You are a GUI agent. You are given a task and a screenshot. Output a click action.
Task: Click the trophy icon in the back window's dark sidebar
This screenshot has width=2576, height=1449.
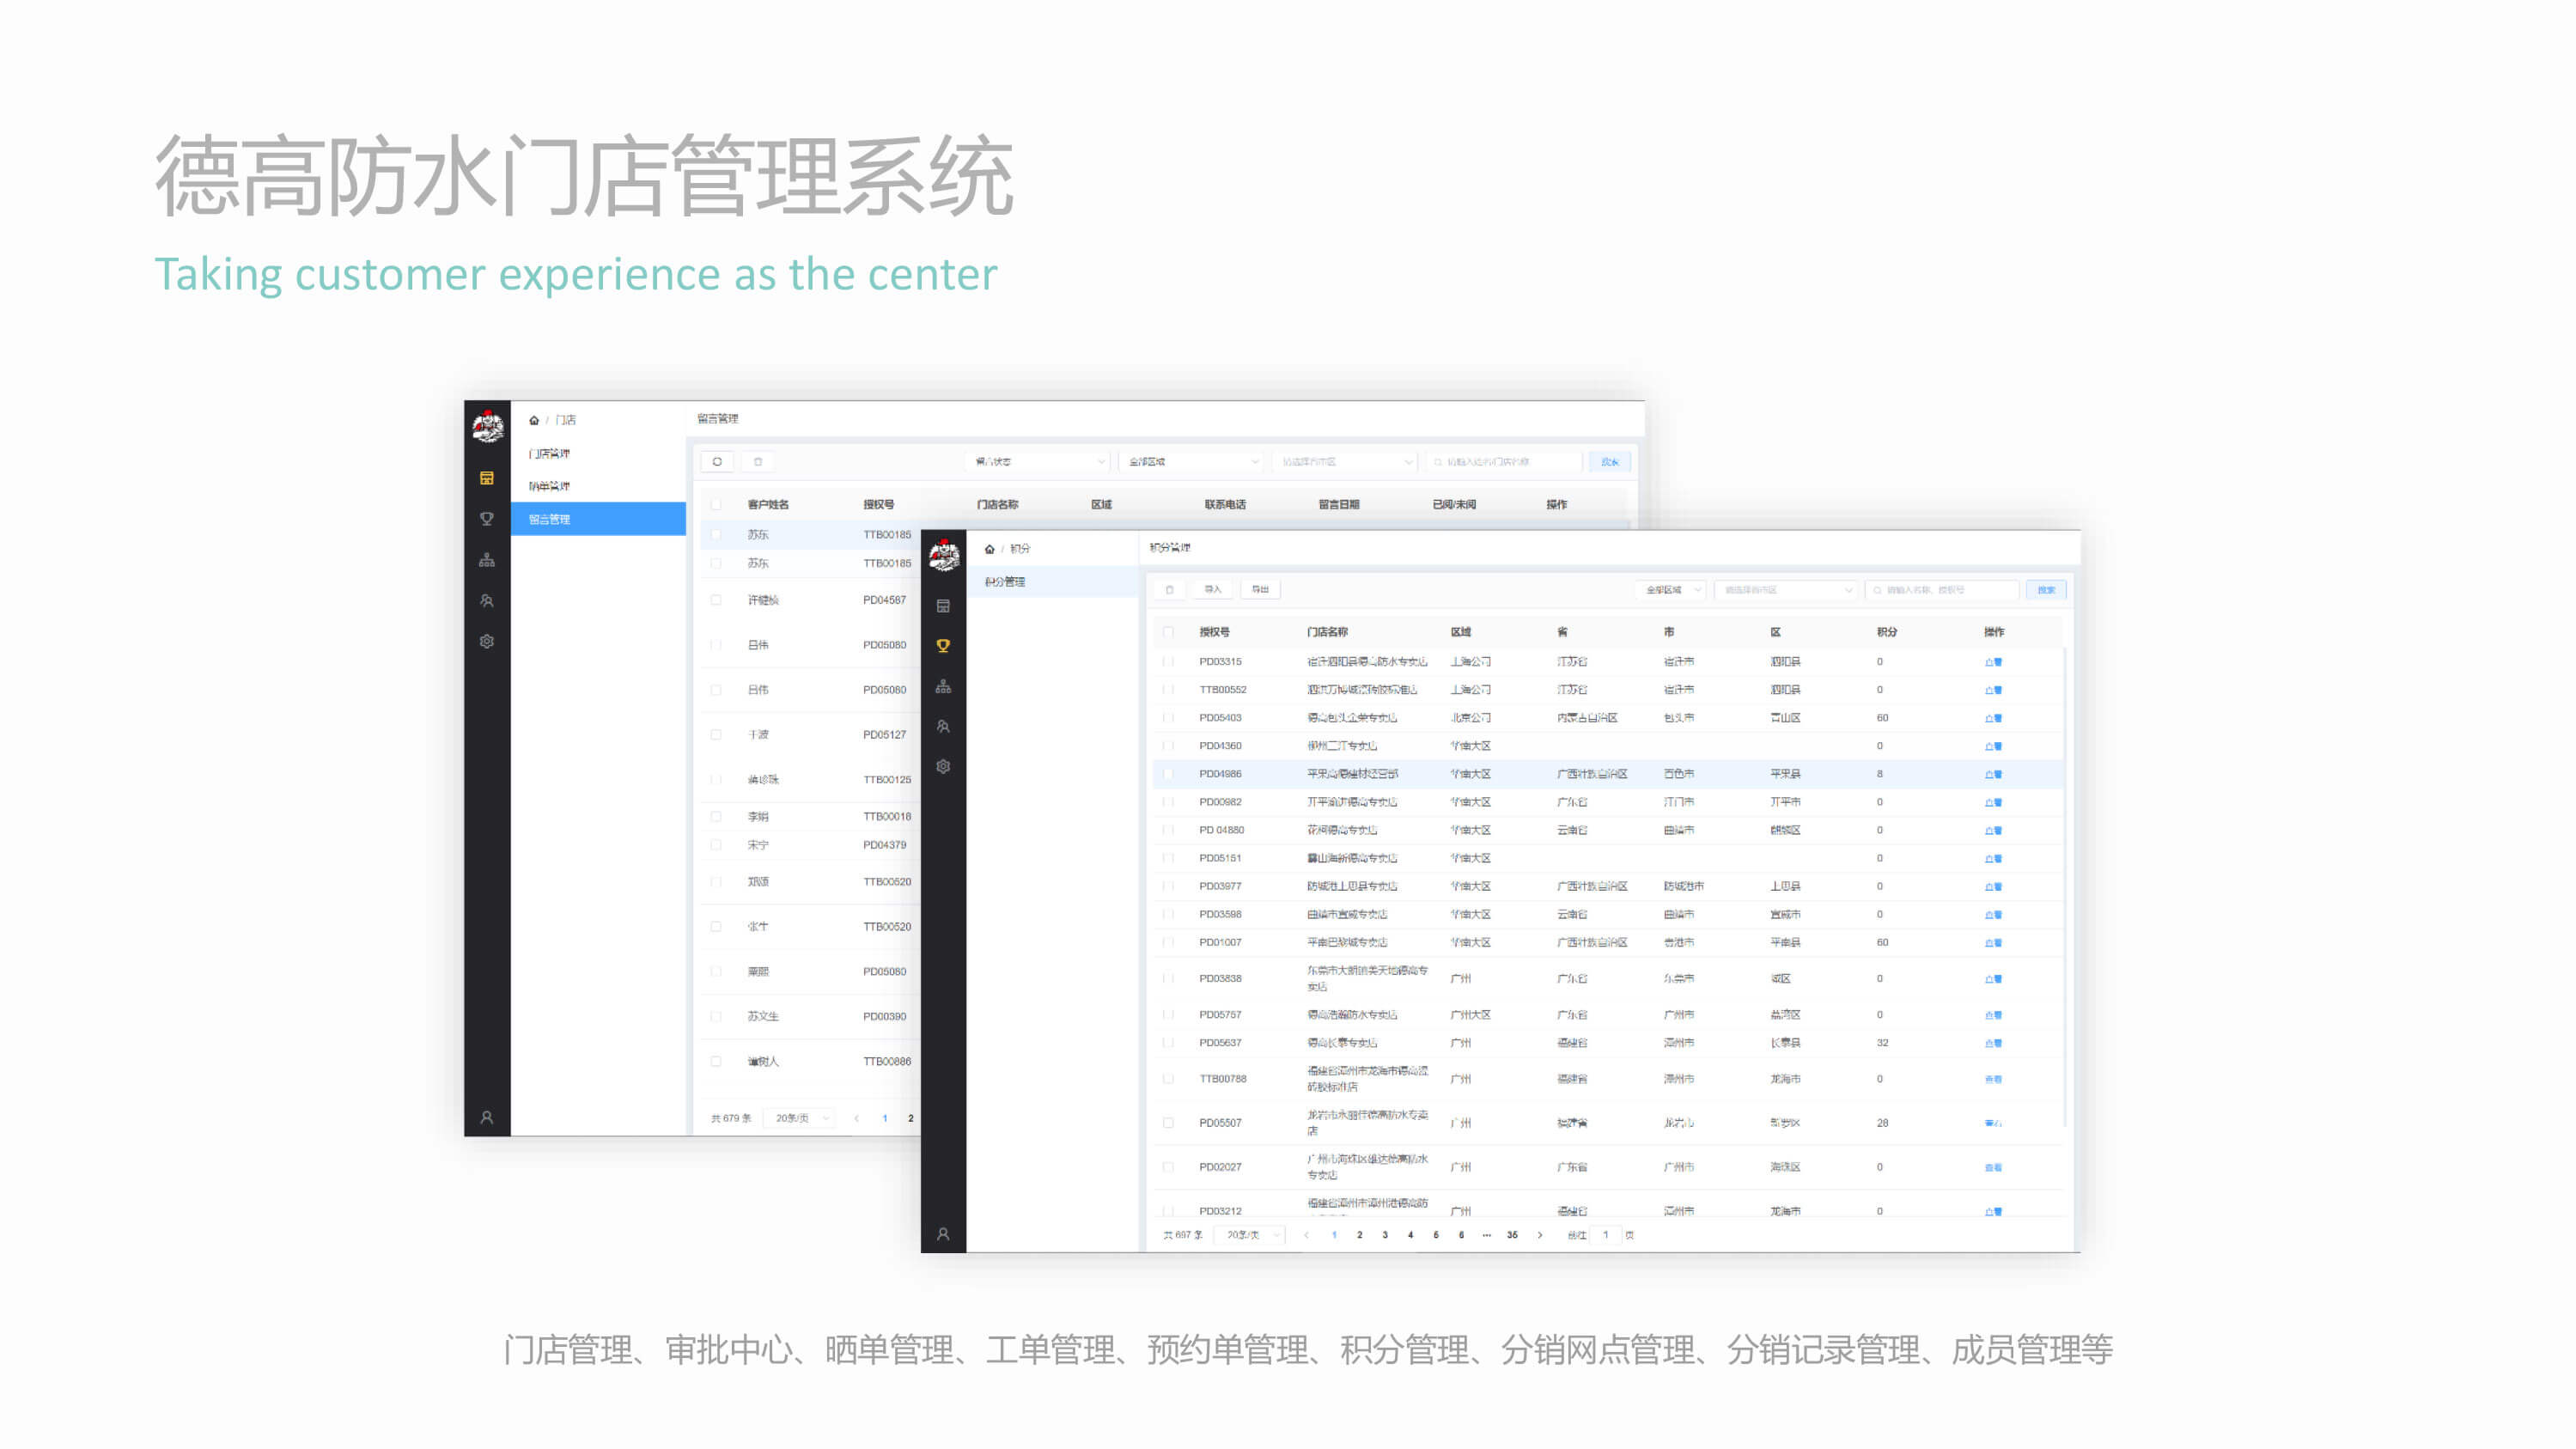point(487,519)
